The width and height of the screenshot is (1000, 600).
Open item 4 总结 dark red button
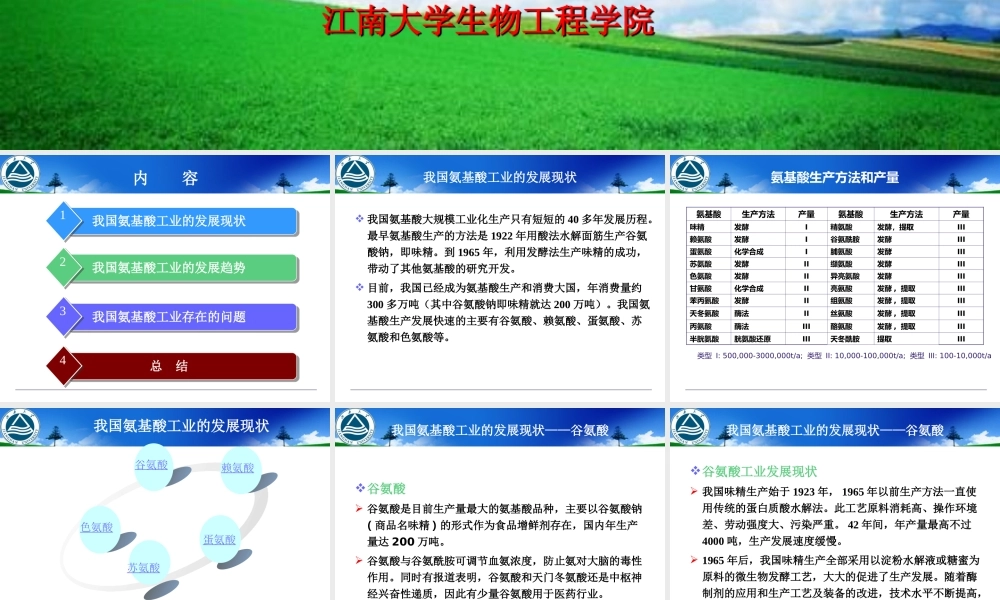182,366
